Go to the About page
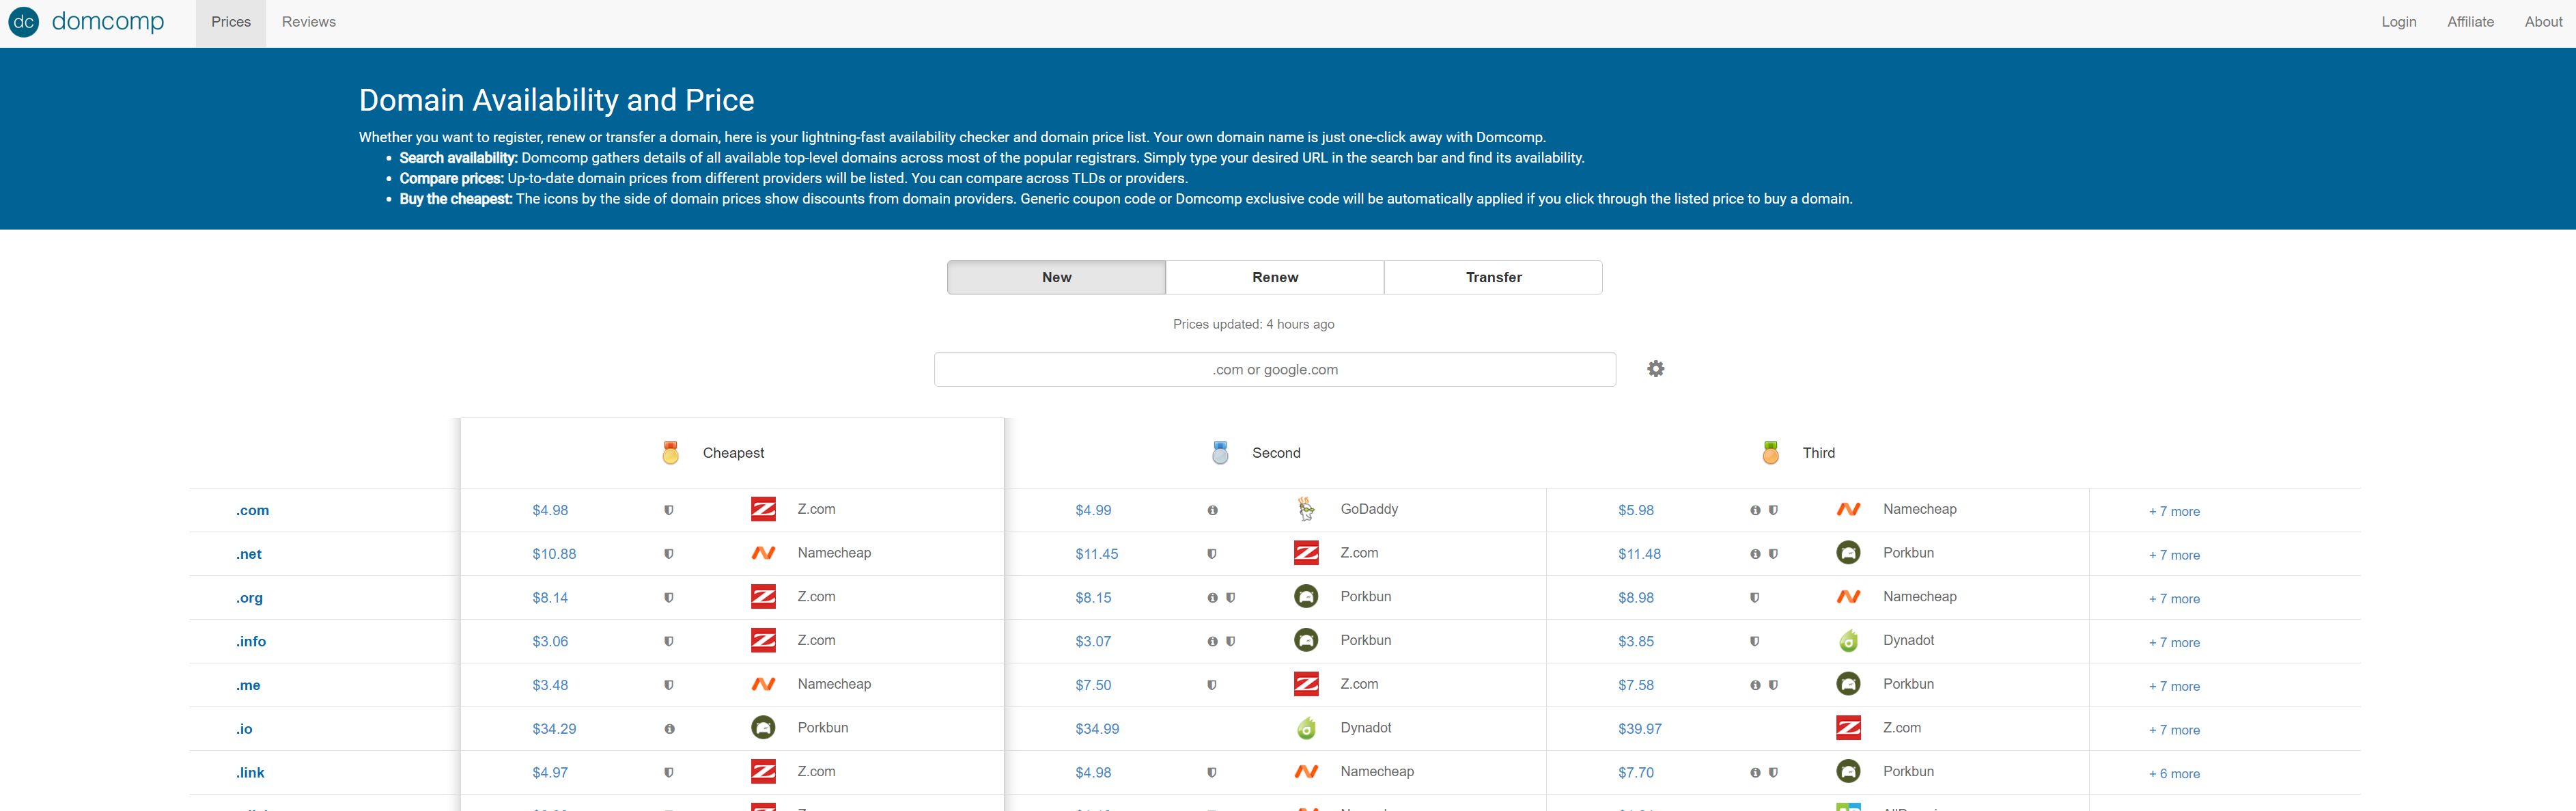This screenshot has width=2576, height=811. pos(2543,22)
